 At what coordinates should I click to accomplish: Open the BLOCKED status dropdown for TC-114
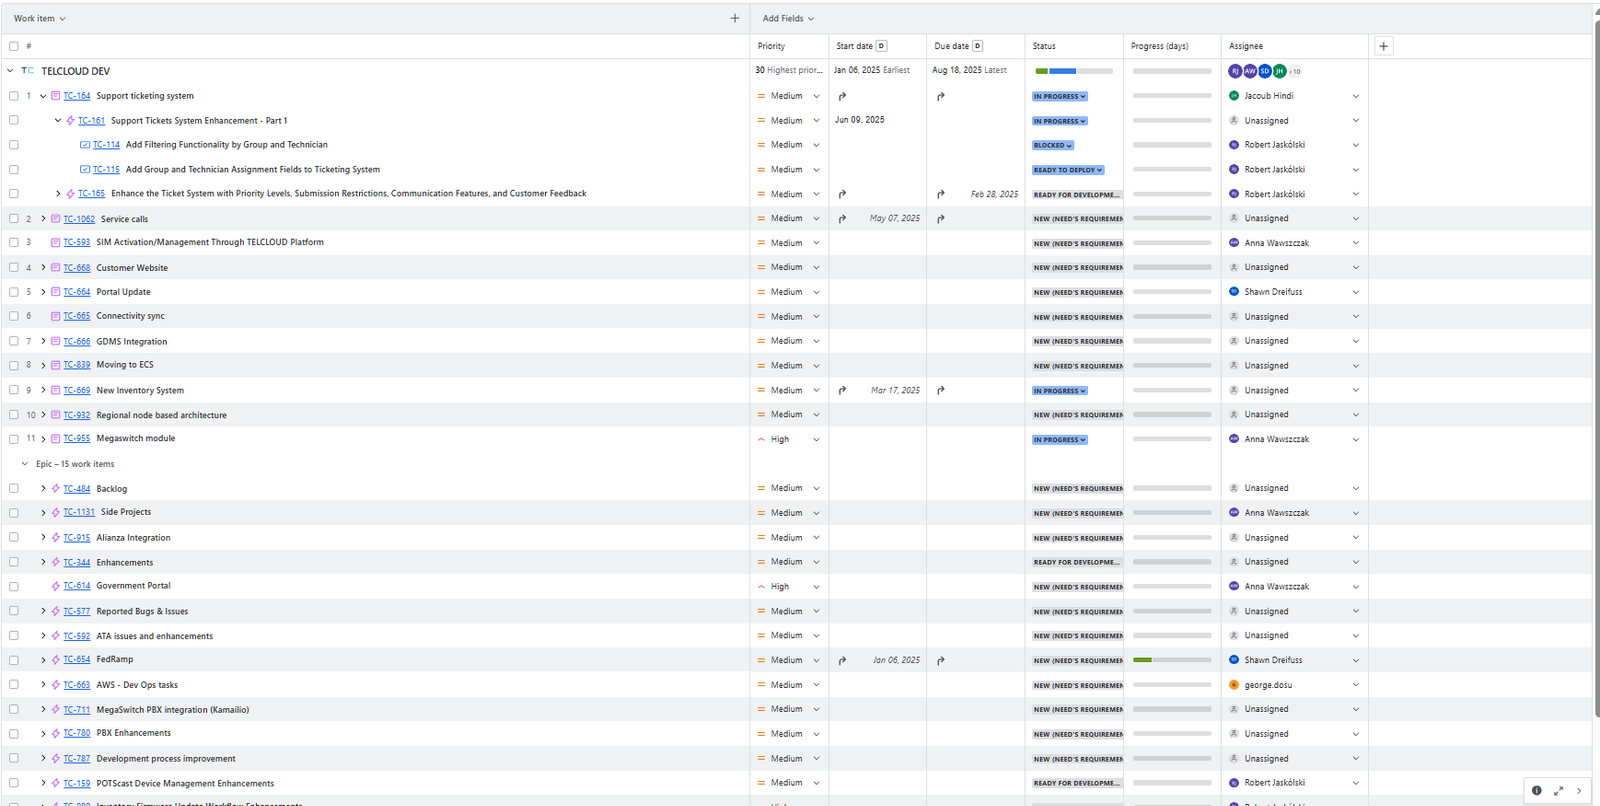click(1053, 145)
